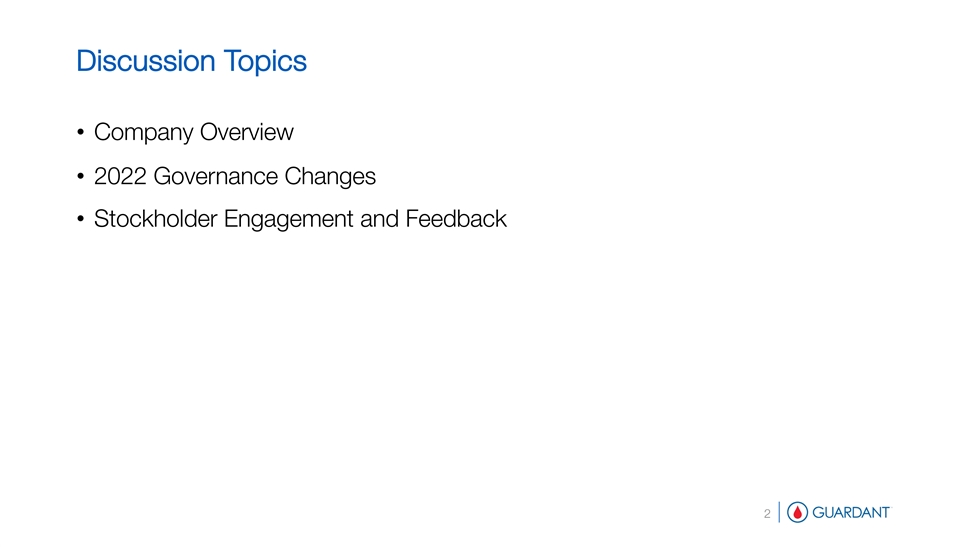
Task: Click the word Company in first bullet
Action: [142, 133]
